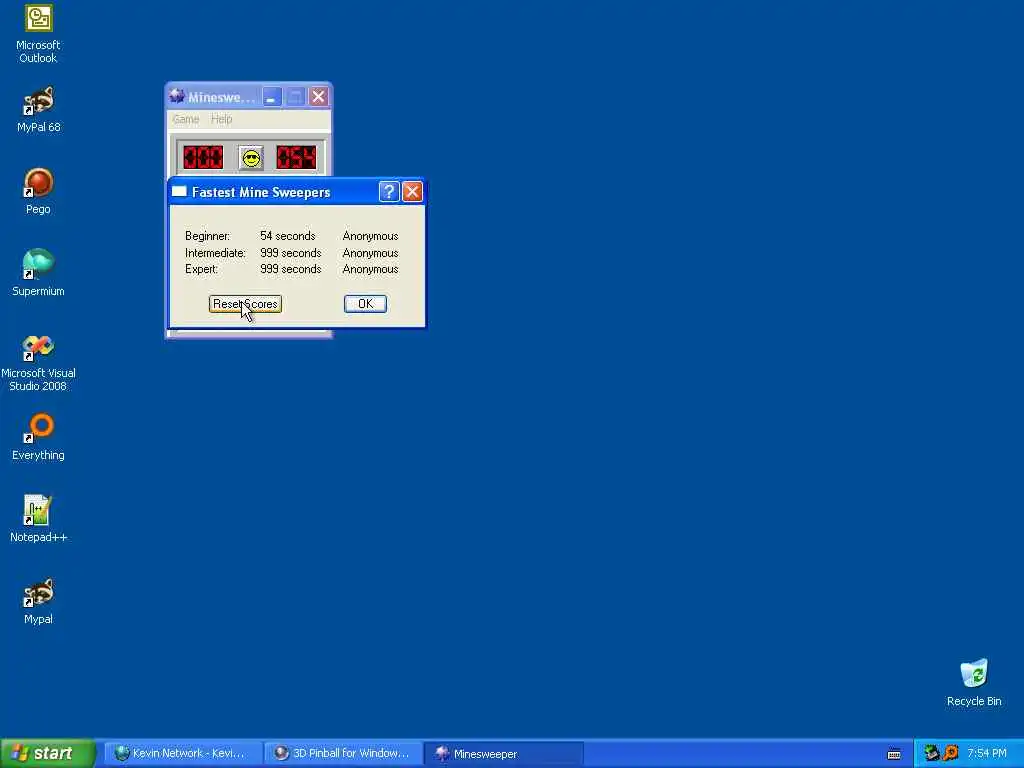Click the 7:54 PM system clock

(987, 754)
